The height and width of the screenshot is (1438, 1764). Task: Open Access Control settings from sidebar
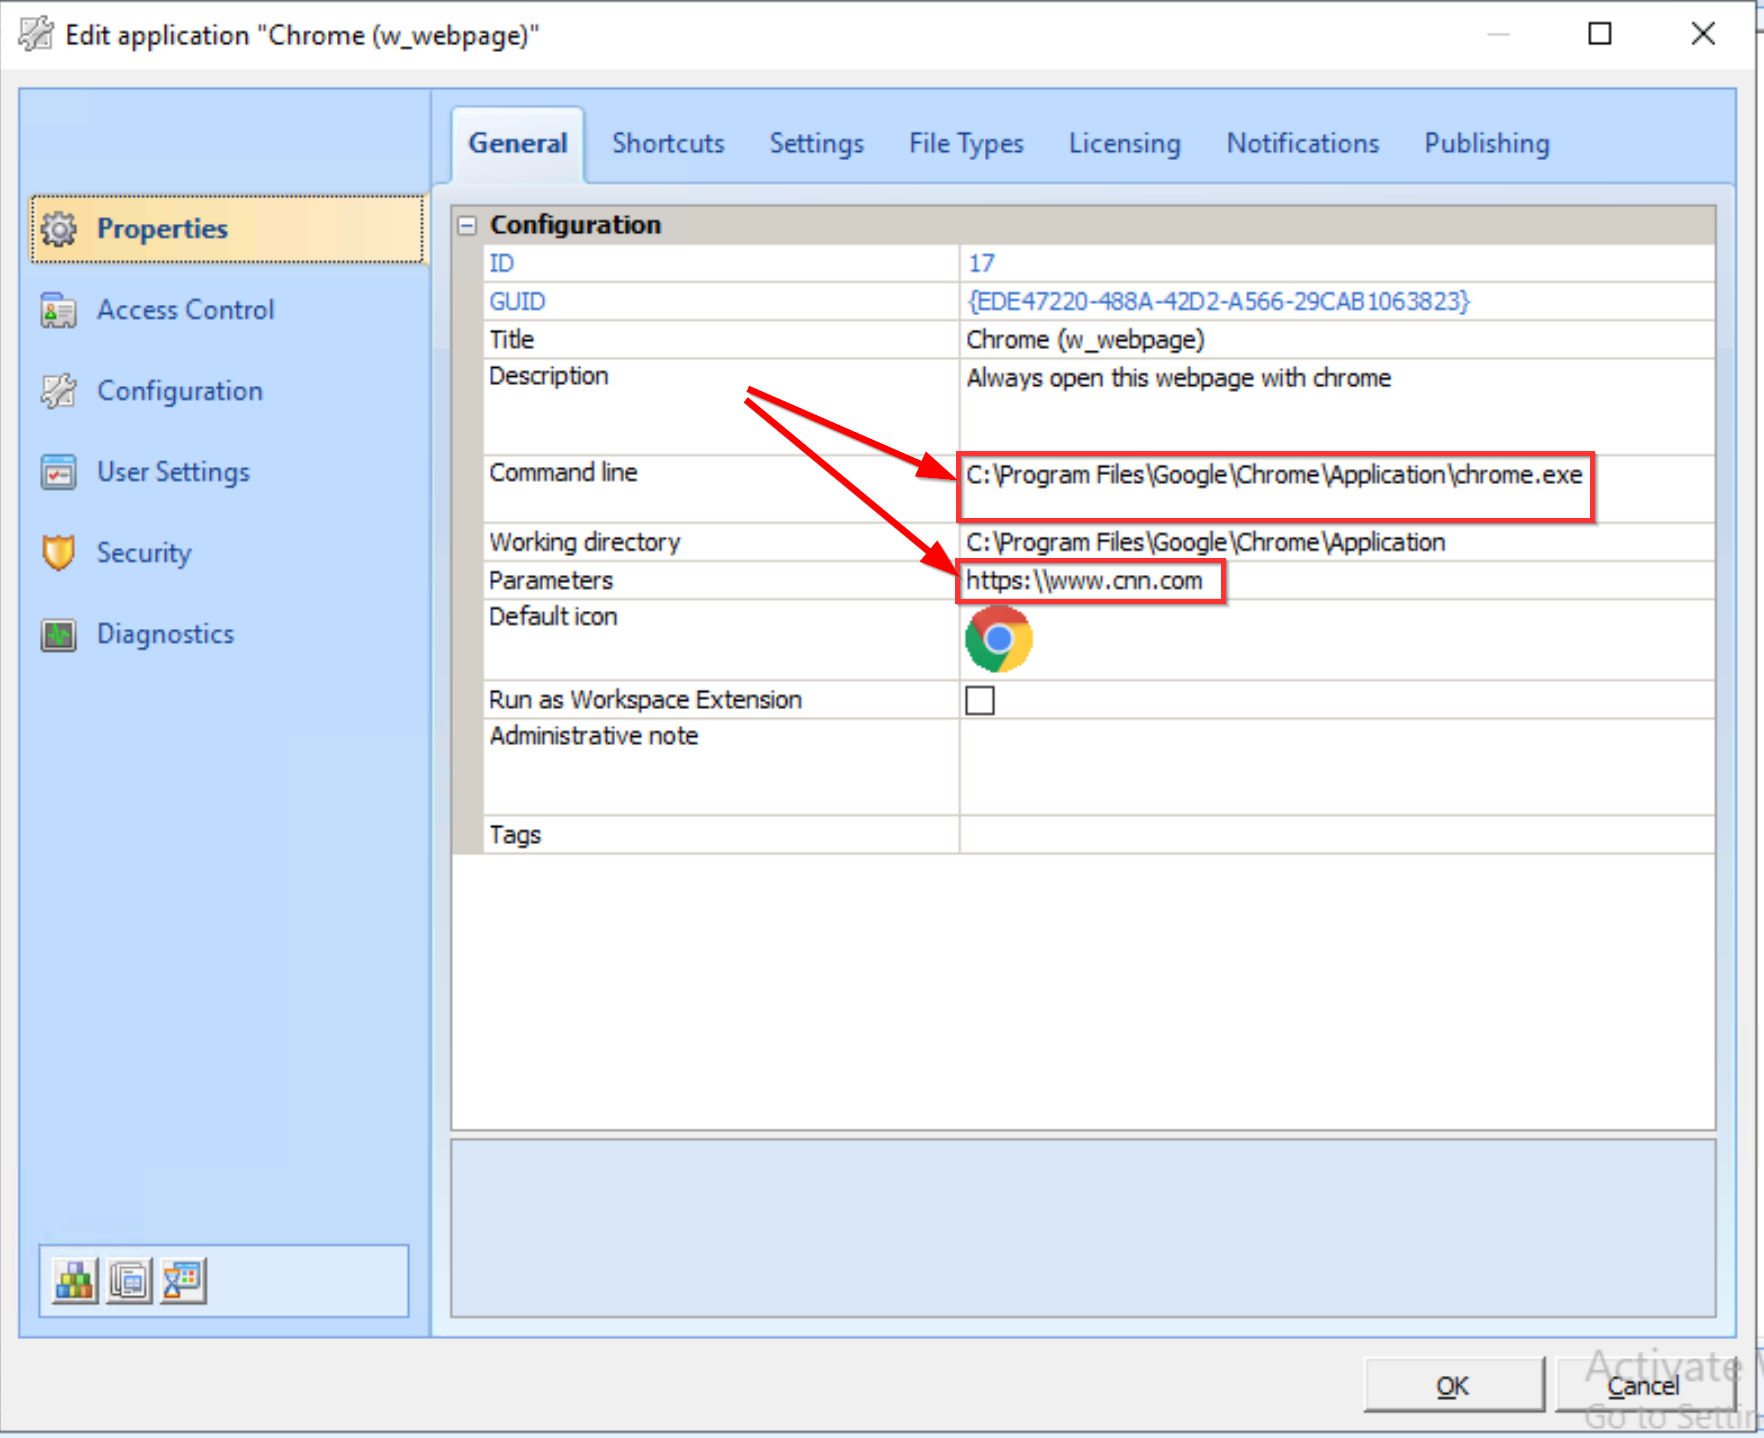point(185,310)
